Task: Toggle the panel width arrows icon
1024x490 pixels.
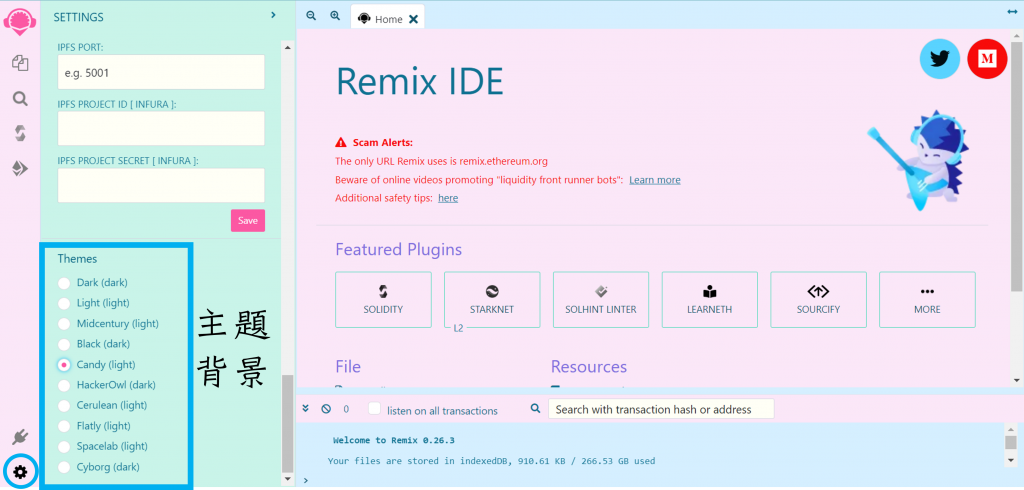Action: [1012, 11]
